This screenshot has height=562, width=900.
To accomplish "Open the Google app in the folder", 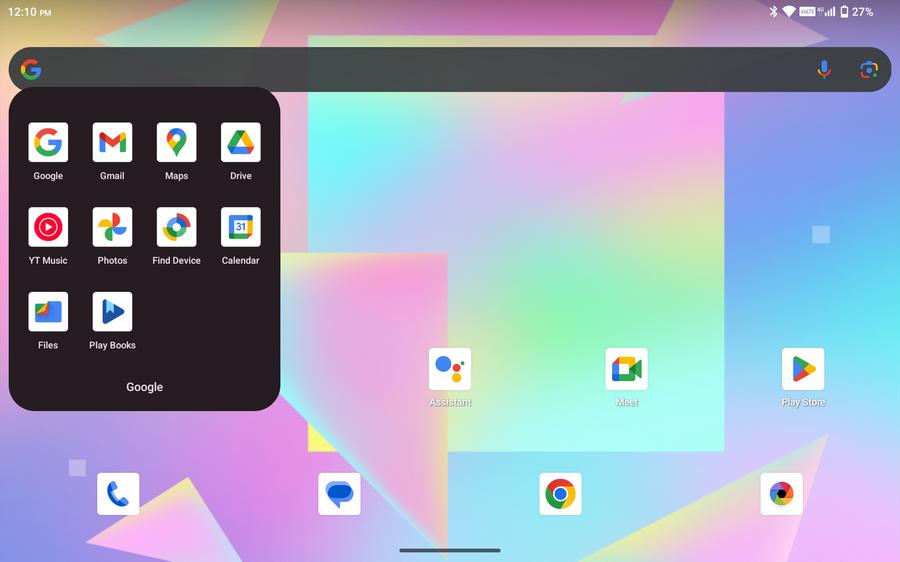I will [x=48, y=142].
